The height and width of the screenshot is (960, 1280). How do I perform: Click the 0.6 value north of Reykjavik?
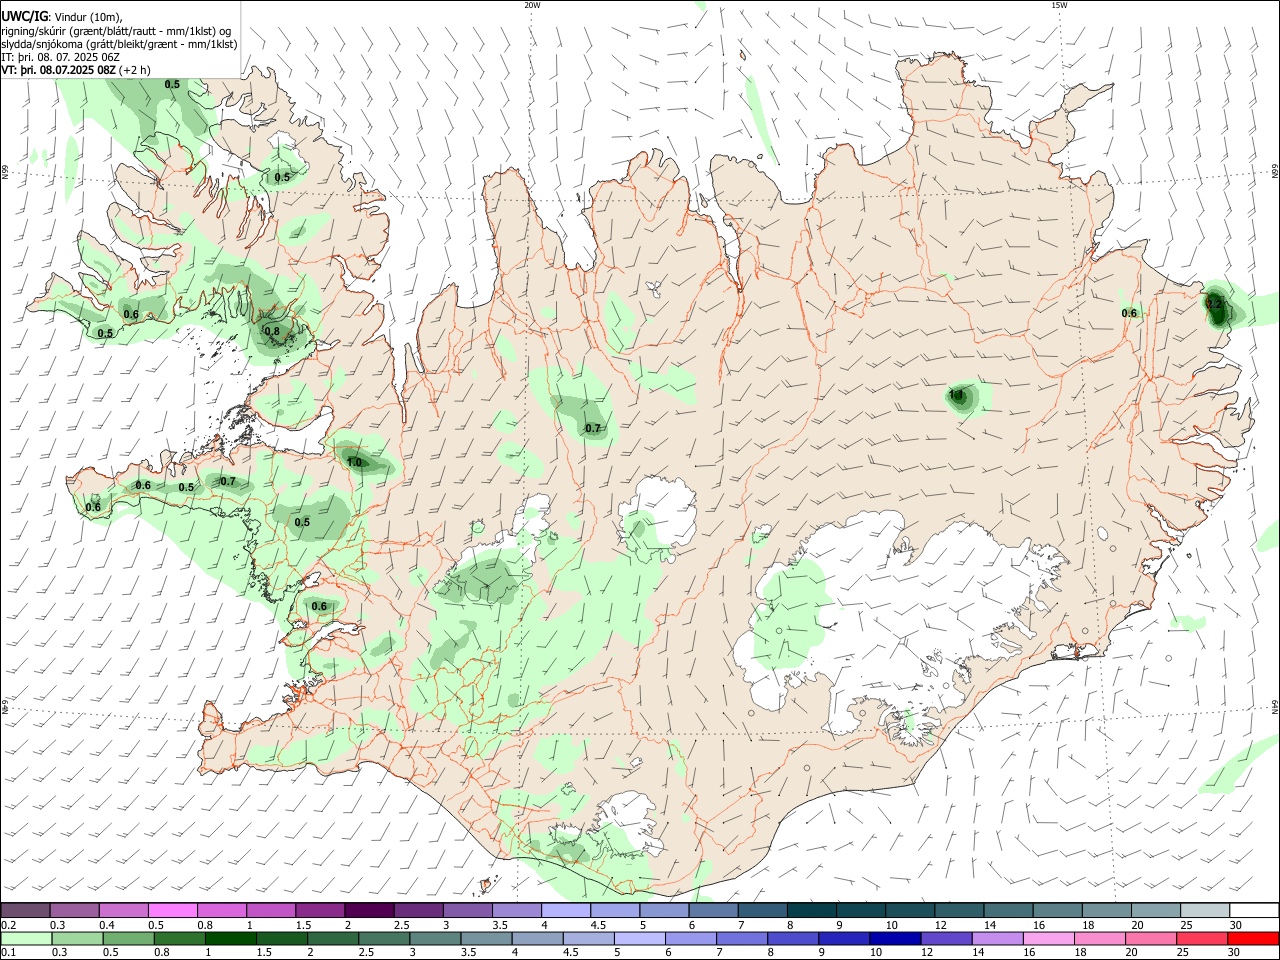click(x=319, y=606)
